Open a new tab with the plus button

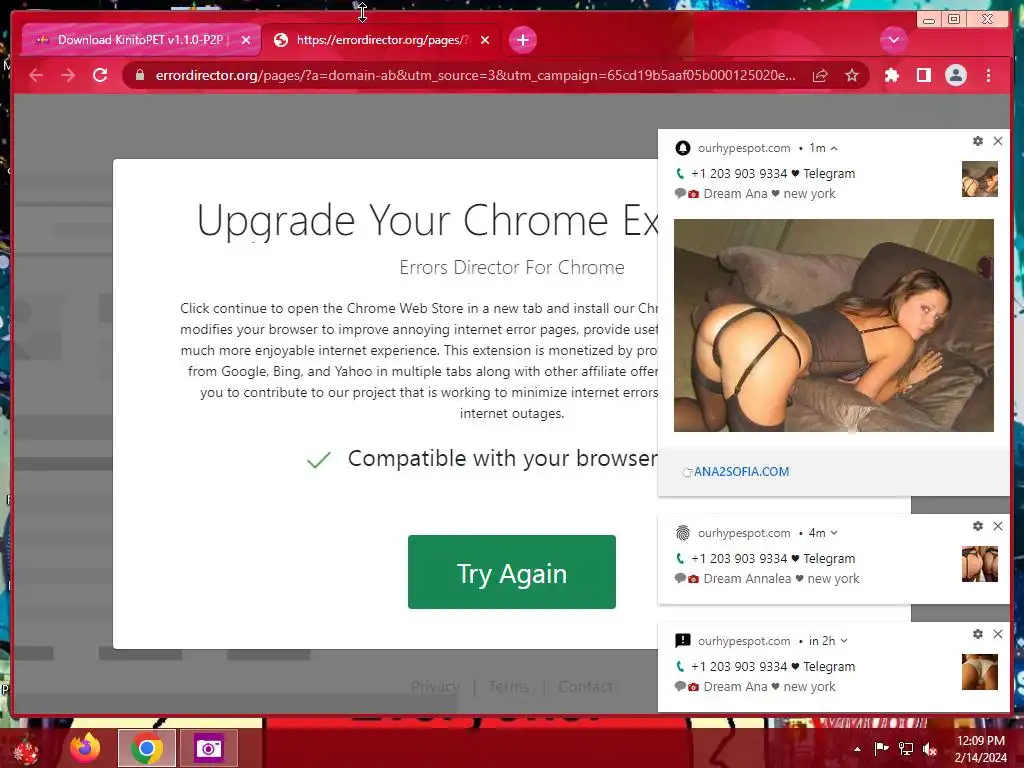pos(522,40)
